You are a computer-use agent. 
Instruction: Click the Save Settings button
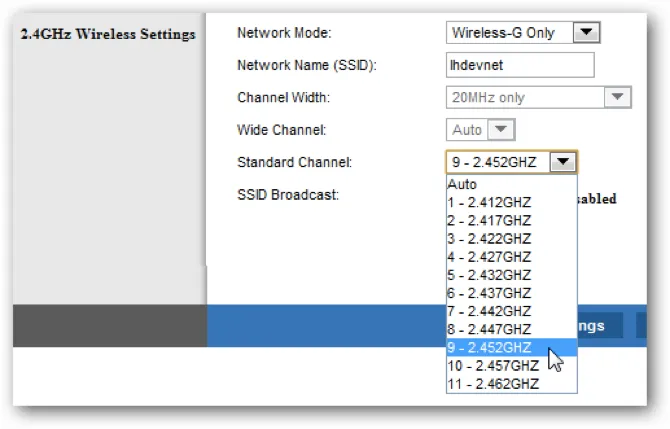598,326
